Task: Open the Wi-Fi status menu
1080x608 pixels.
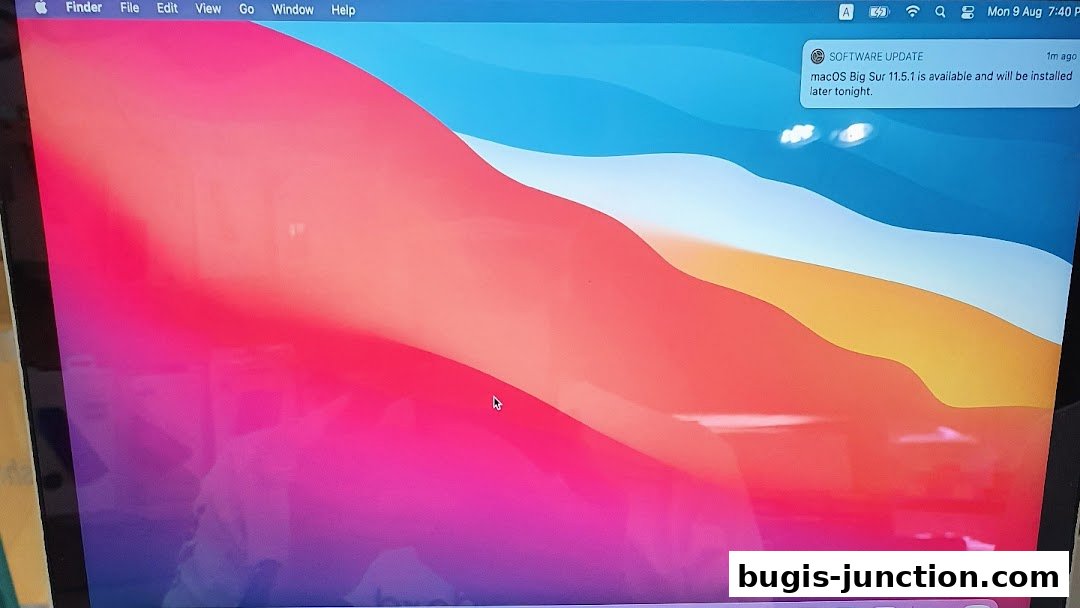Action: click(913, 11)
